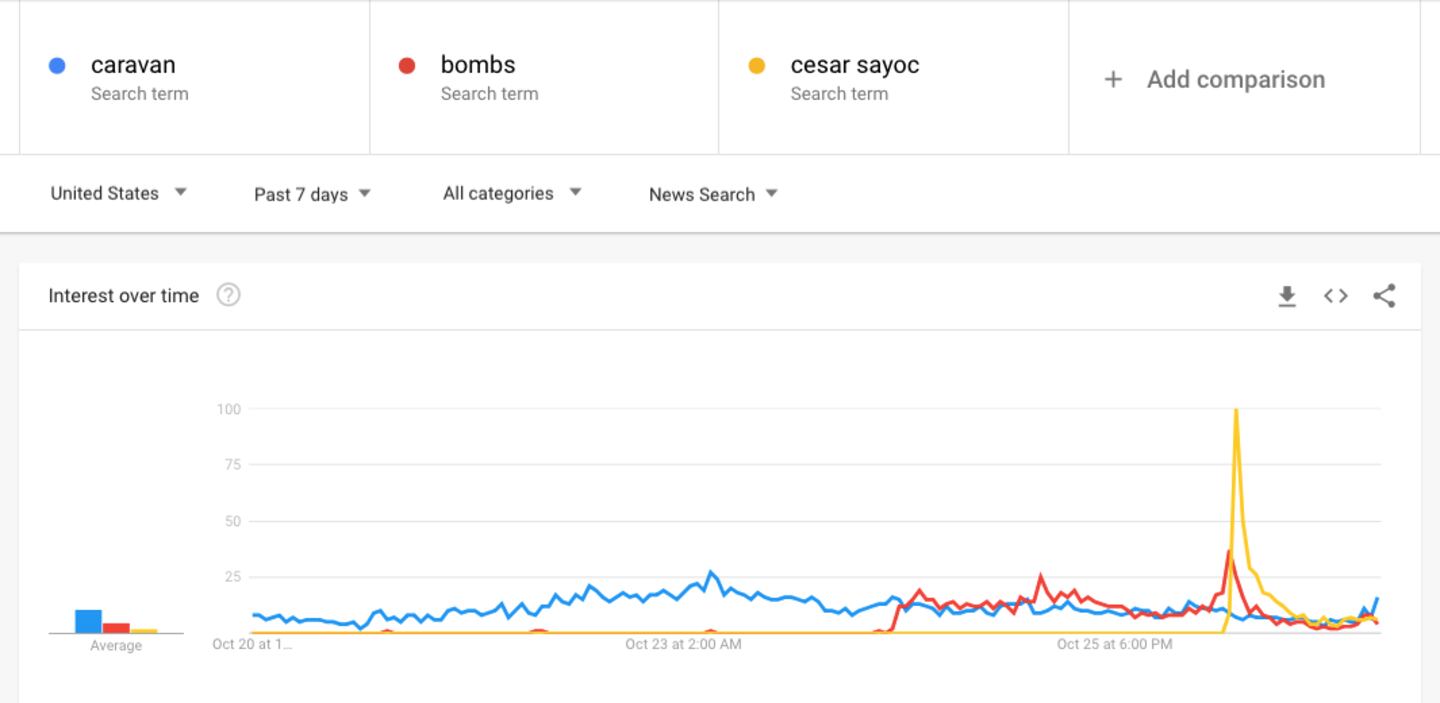Click the plus icon for adding a comparison
Image resolution: width=1440 pixels, height=703 pixels.
click(x=1113, y=79)
